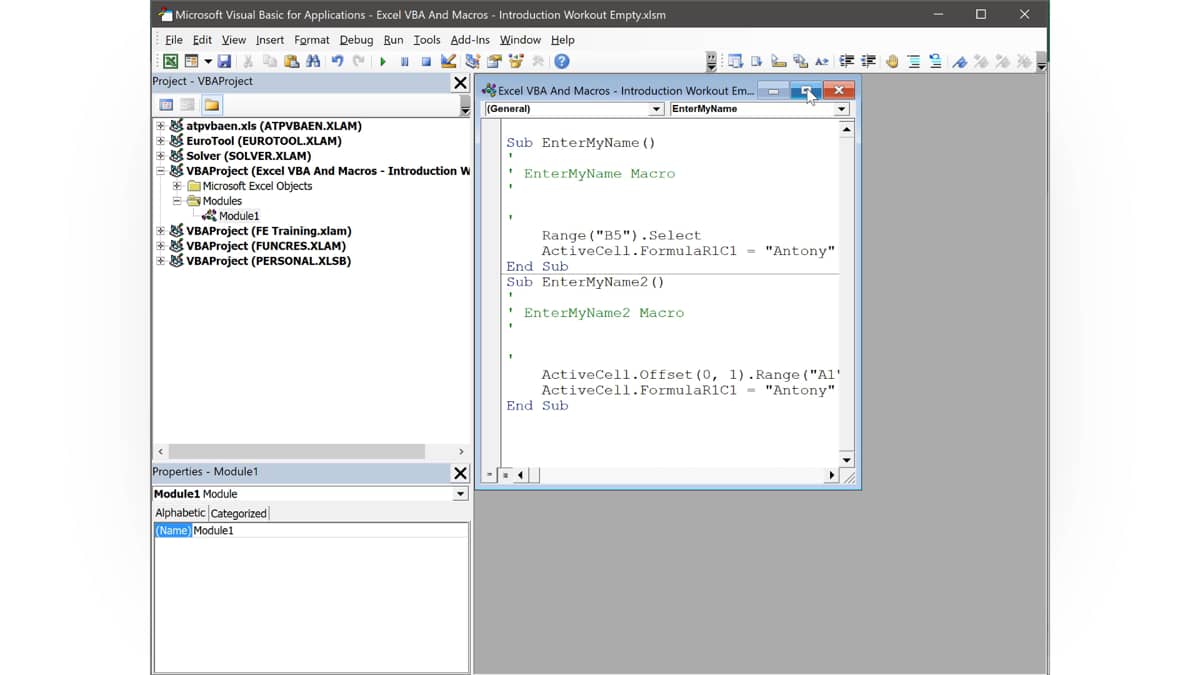The height and width of the screenshot is (675, 1200).
Task: Open the Object Browser icon
Action: click(x=516, y=61)
